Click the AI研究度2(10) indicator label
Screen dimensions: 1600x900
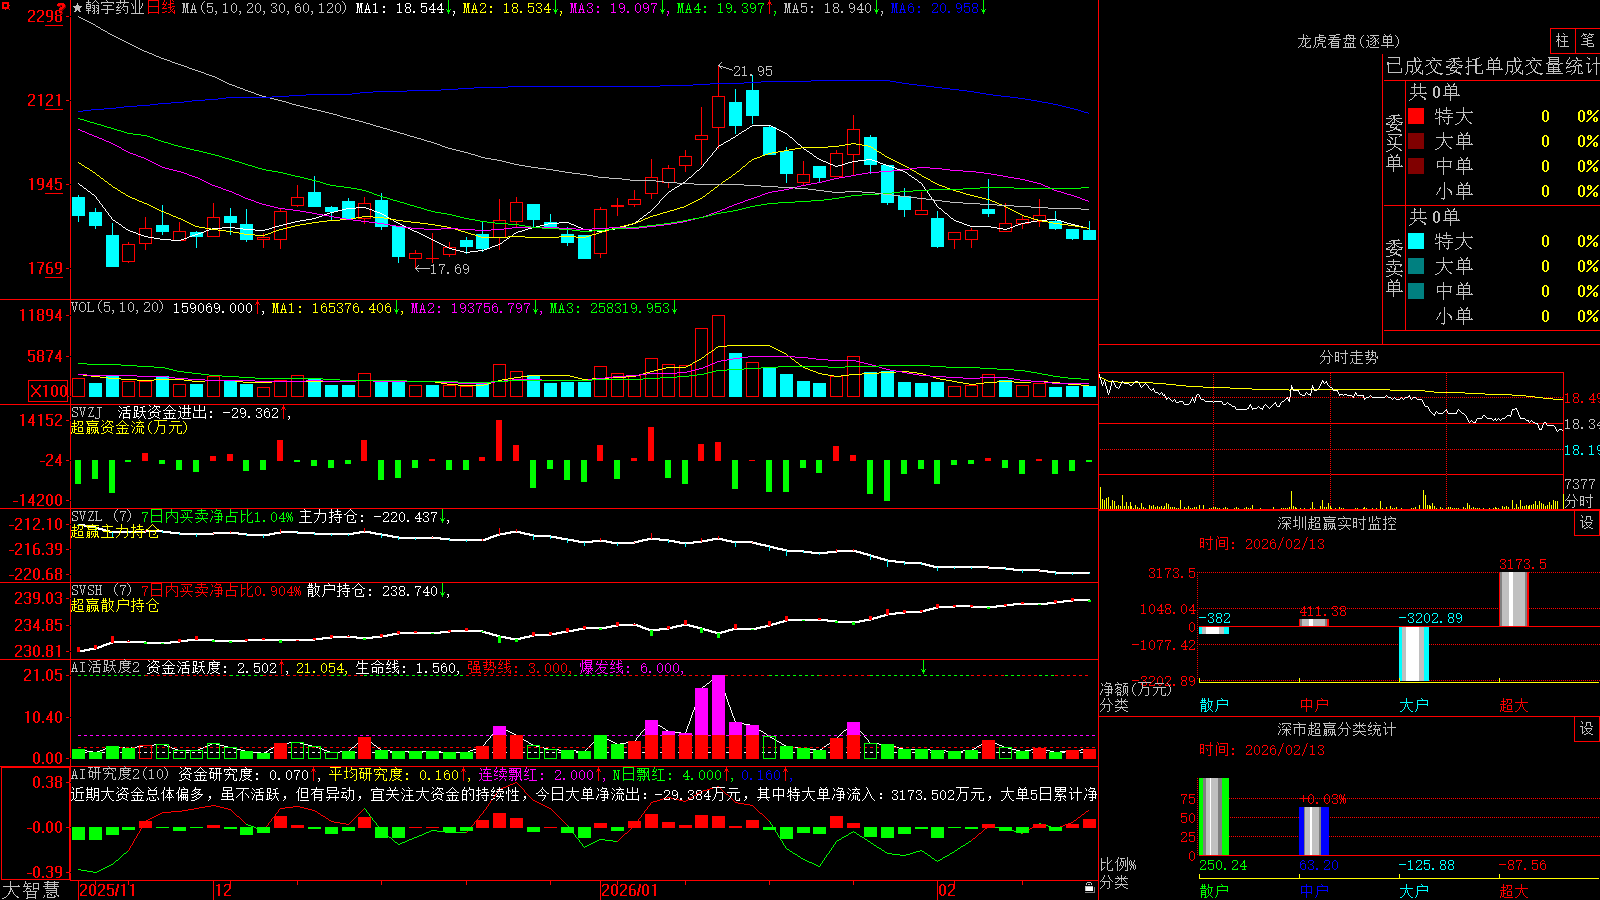pyautogui.click(x=120, y=774)
